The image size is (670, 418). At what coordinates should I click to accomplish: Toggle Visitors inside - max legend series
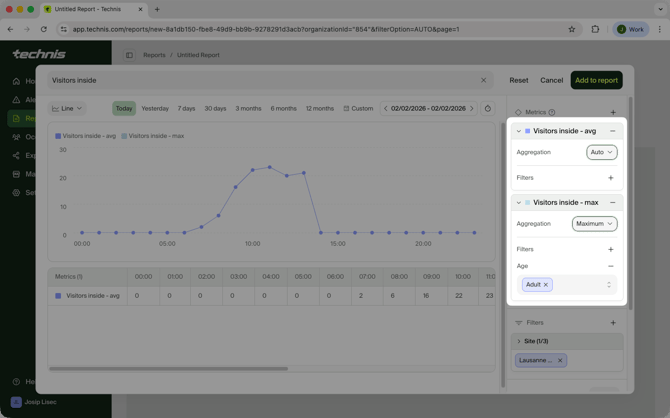click(x=154, y=136)
